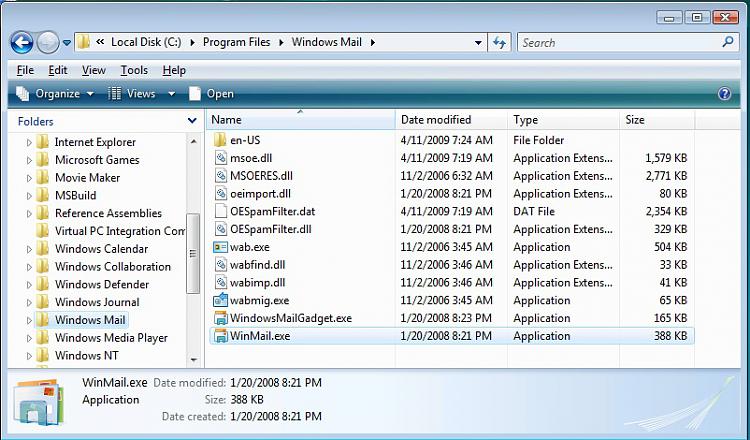This screenshot has width=750, height=440.
Task: Click the Refresh button beside address bar
Action: [x=499, y=43]
